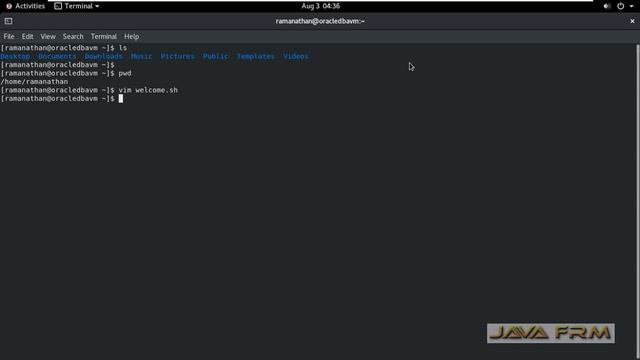The height and width of the screenshot is (360, 640).
Task: Expand the system menu arrow
Action: point(631,6)
